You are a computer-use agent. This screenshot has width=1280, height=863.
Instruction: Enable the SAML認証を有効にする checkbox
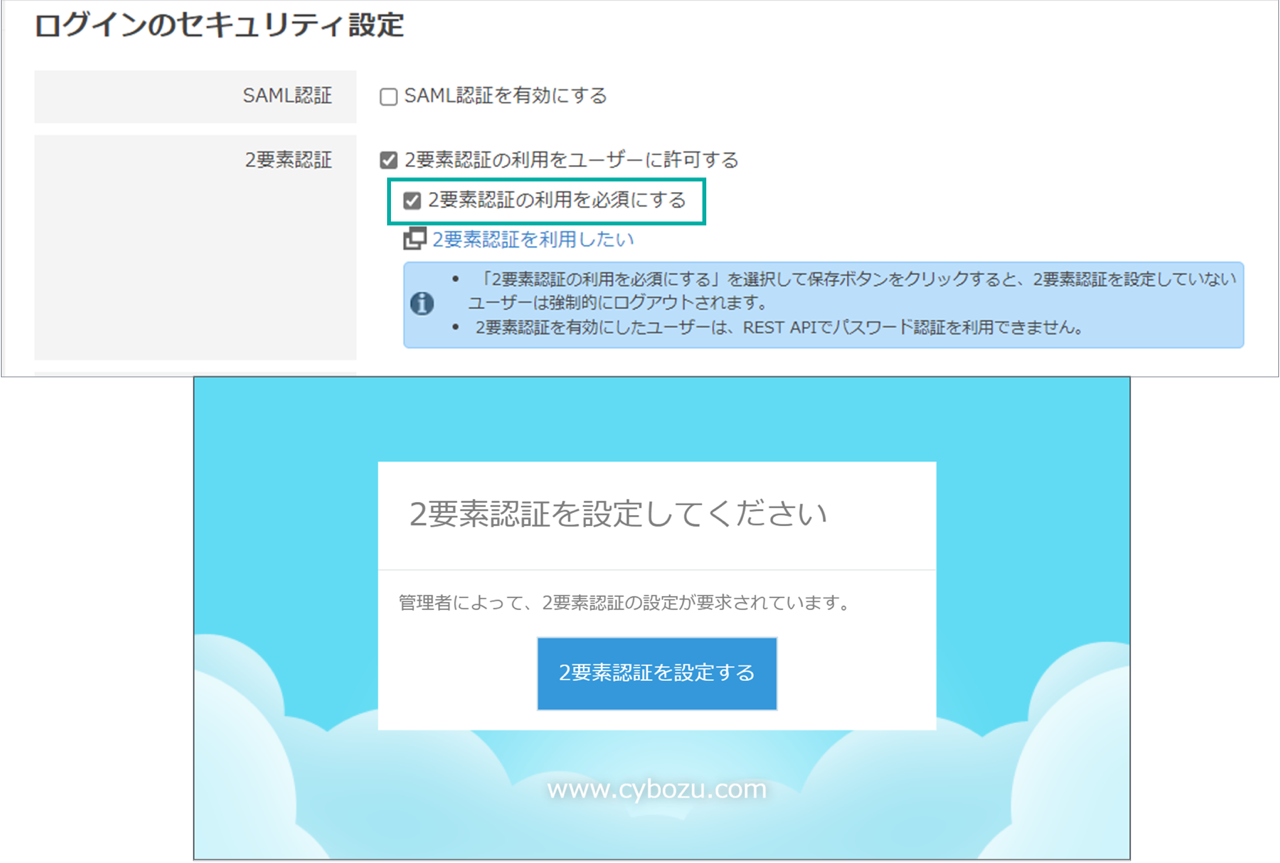(x=389, y=97)
